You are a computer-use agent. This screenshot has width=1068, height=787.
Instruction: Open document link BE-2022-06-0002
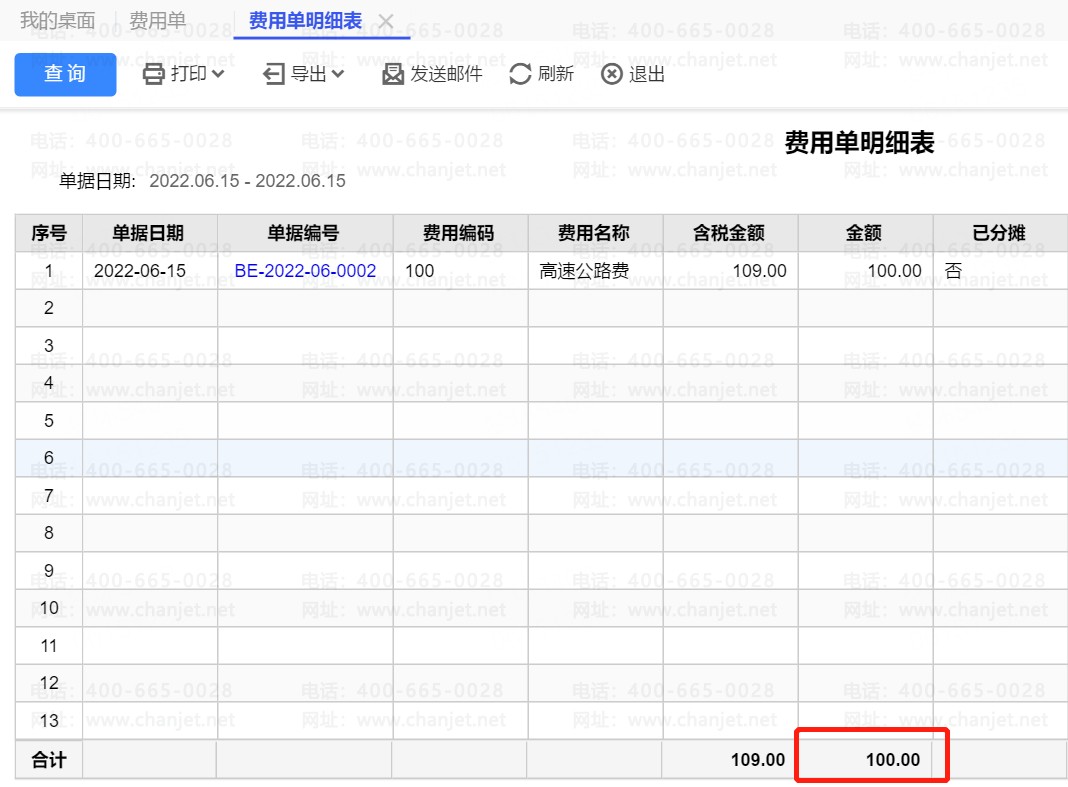[x=305, y=271]
